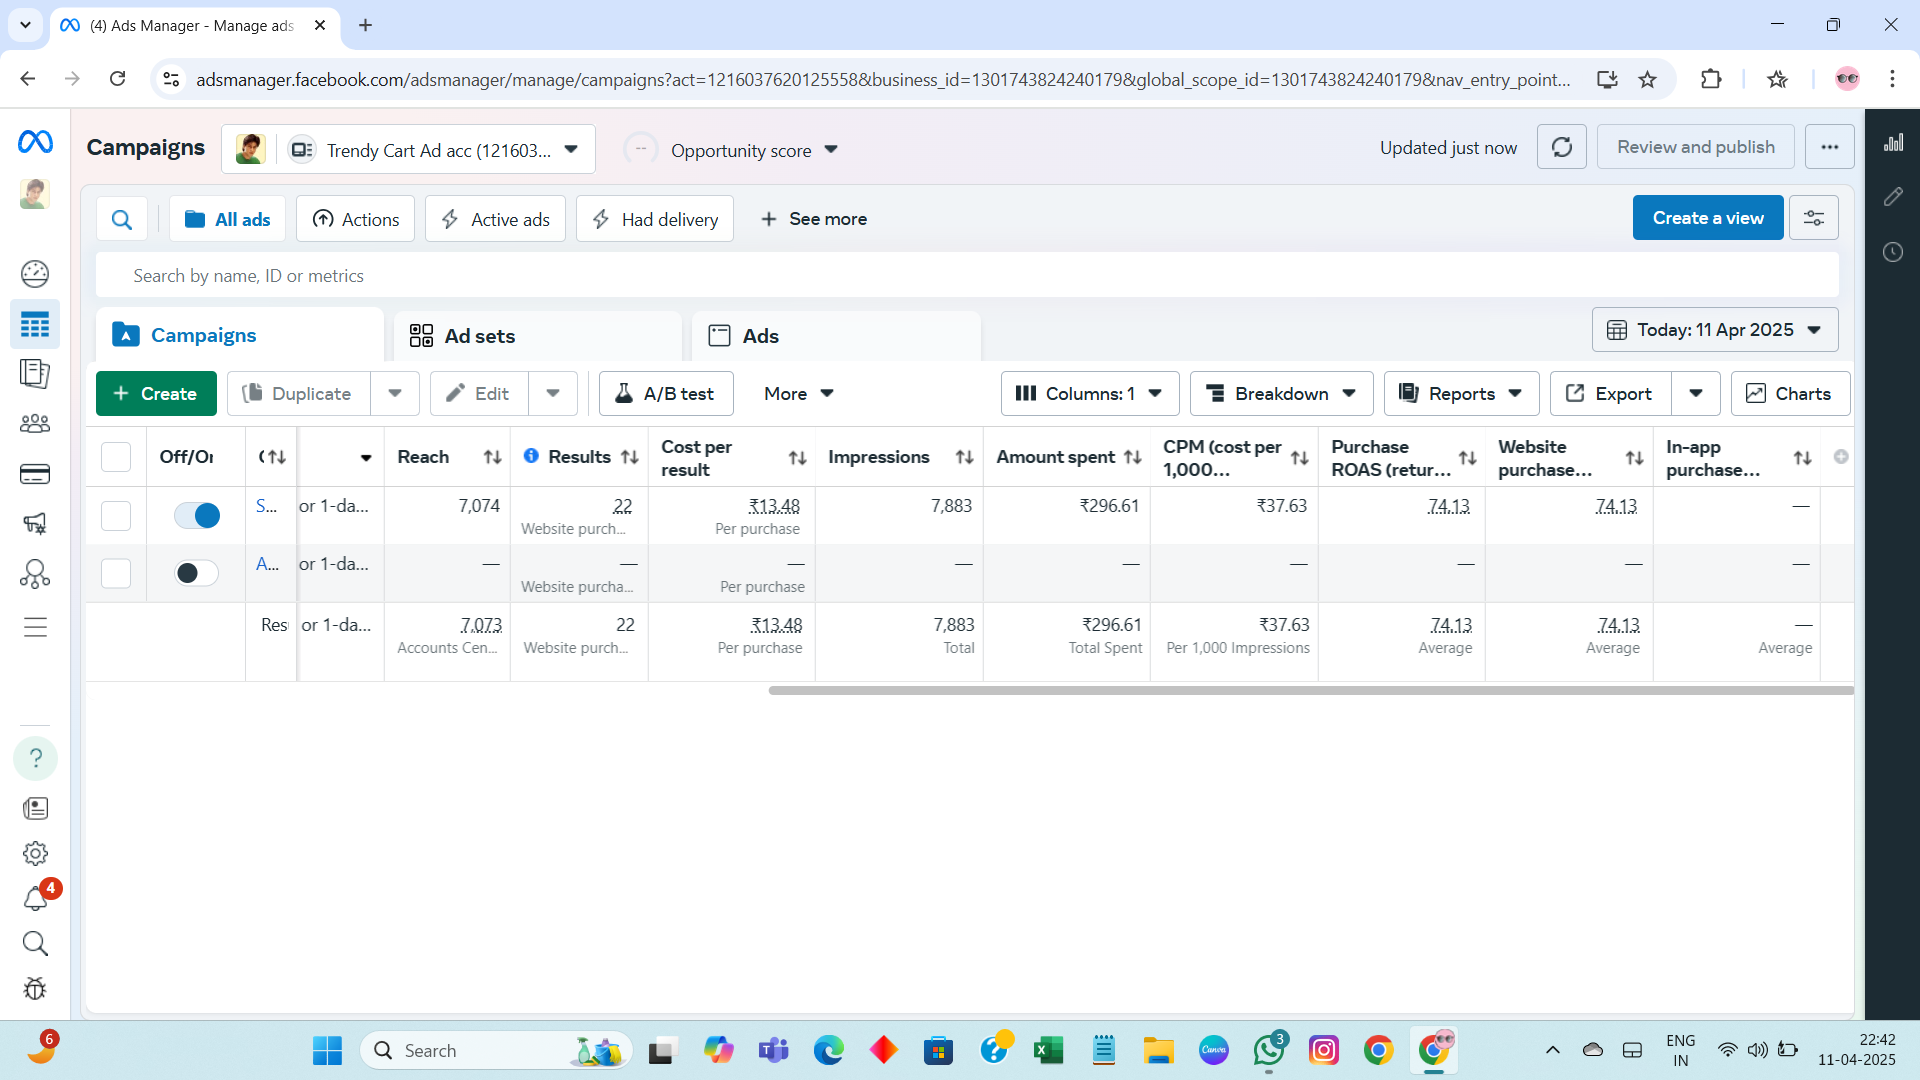Viewport: 1920px width, 1080px height.
Task: Open Account overview gauge icon in sidebar
Action: [x=35, y=273]
